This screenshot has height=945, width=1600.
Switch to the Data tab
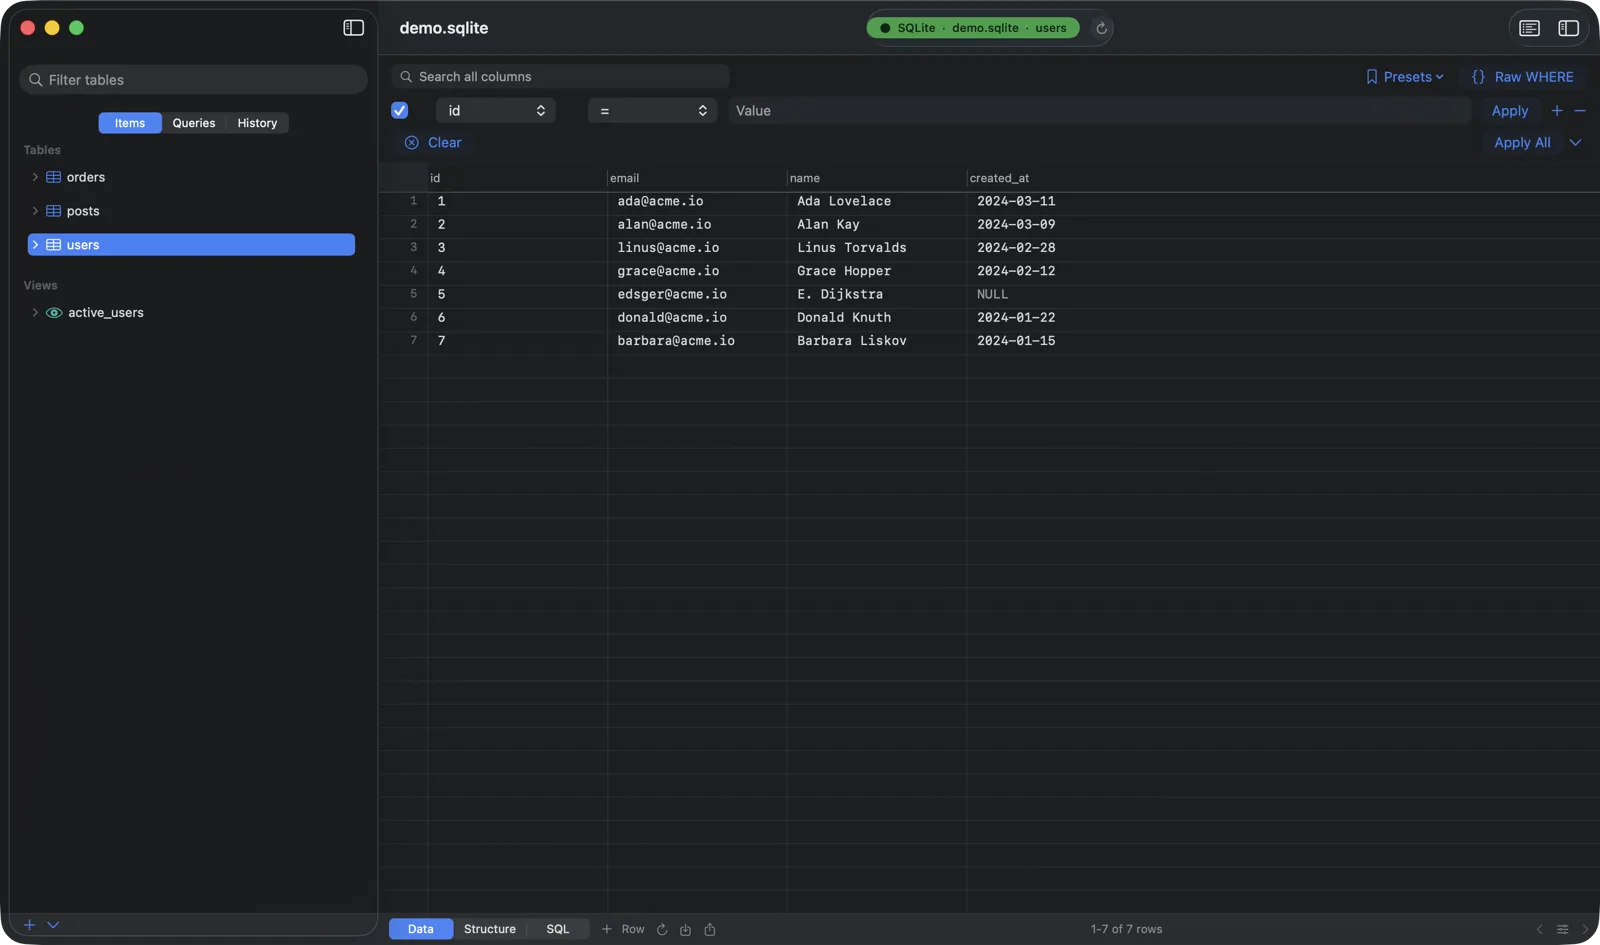coord(421,929)
